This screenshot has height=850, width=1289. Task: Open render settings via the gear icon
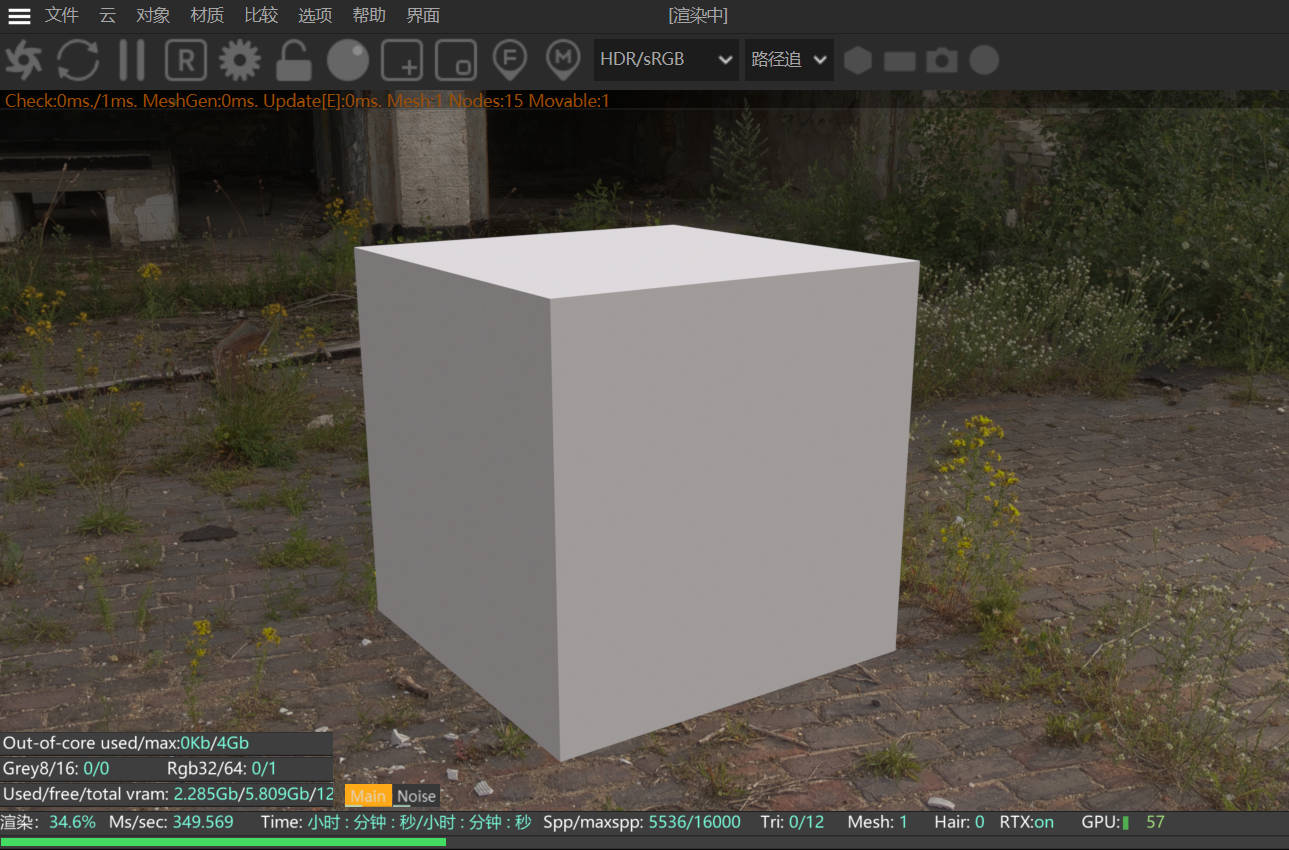click(x=238, y=60)
